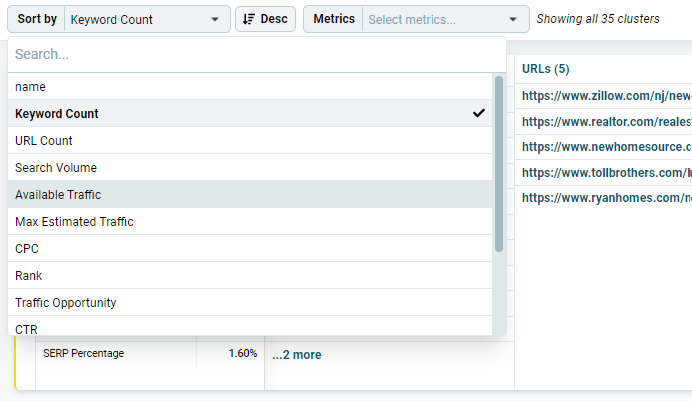Click the Sort by dropdown caret arrow
This screenshot has height=401, width=692.
(x=215, y=19)
